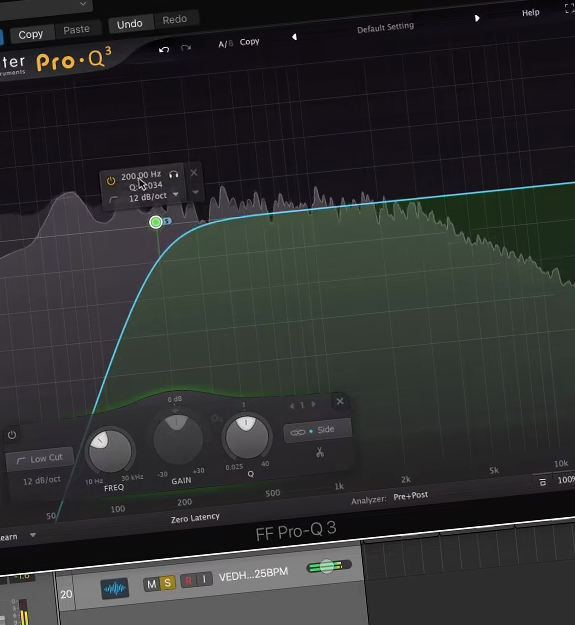Click the 100% output level value
The width and height of the screenshot is (575, 625).
coord(566,480)
